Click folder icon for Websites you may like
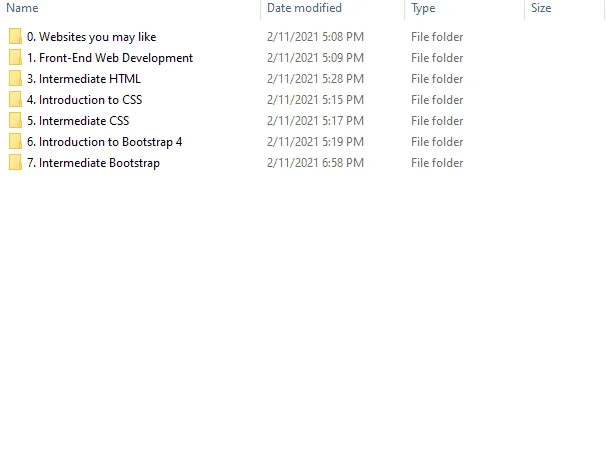This screenshot has height=452, width=607. point(15,36)
